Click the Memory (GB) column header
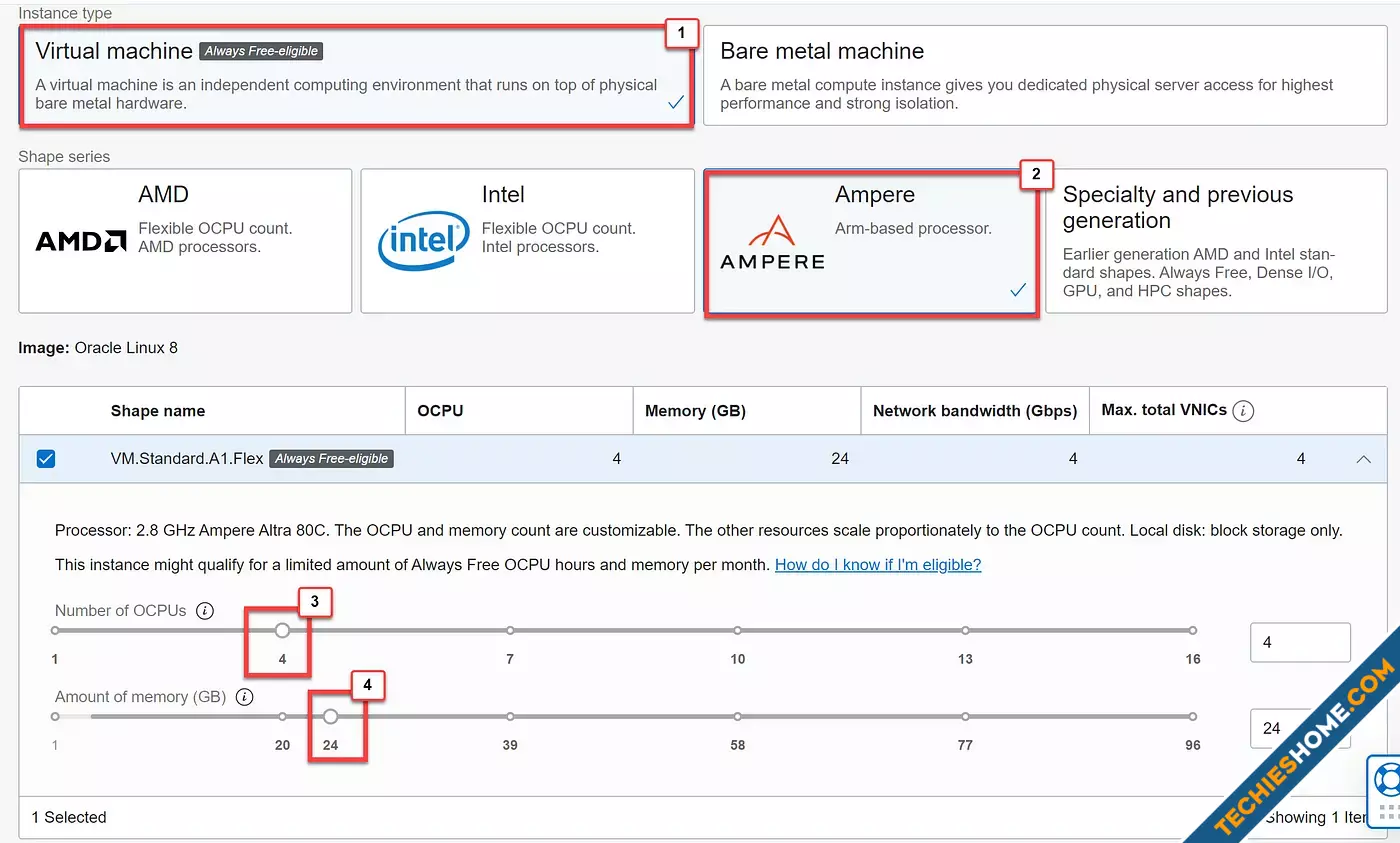The image size is (1400, 843). [x=695, y=411]
